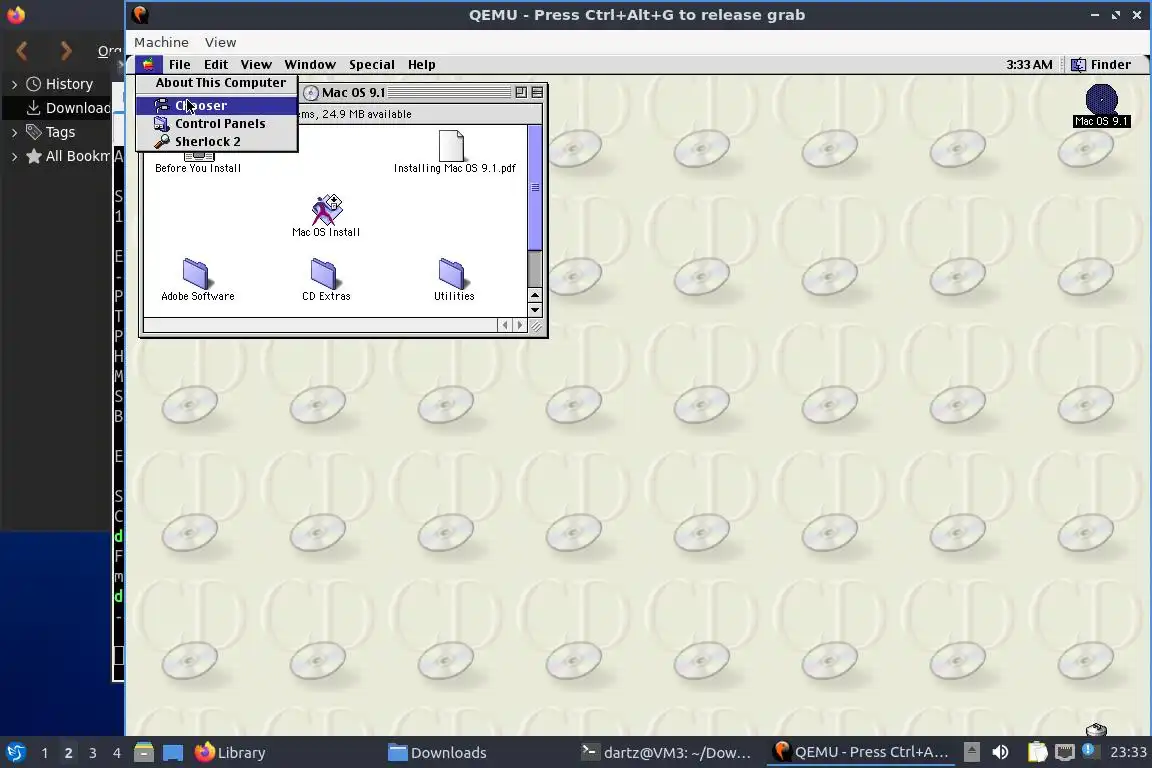
Task: Click the vertical scrollbar thumb in Finder window
Action: [535, 187]
